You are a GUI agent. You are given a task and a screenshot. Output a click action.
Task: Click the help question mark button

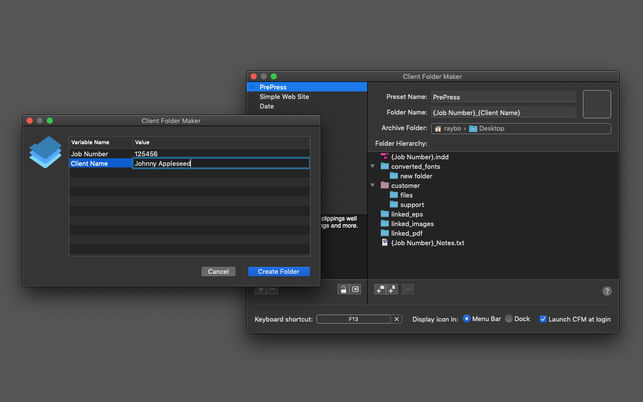coord(606,291)
